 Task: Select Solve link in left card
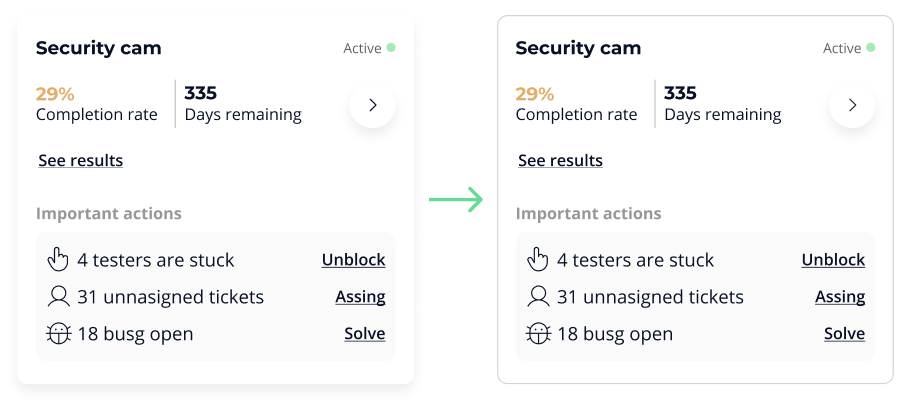(365, 334)
